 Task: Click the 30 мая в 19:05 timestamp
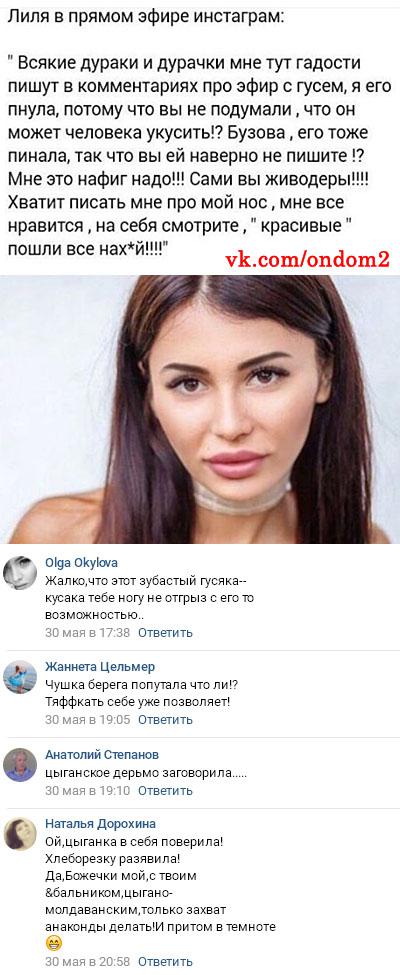[x=88, y=719]
